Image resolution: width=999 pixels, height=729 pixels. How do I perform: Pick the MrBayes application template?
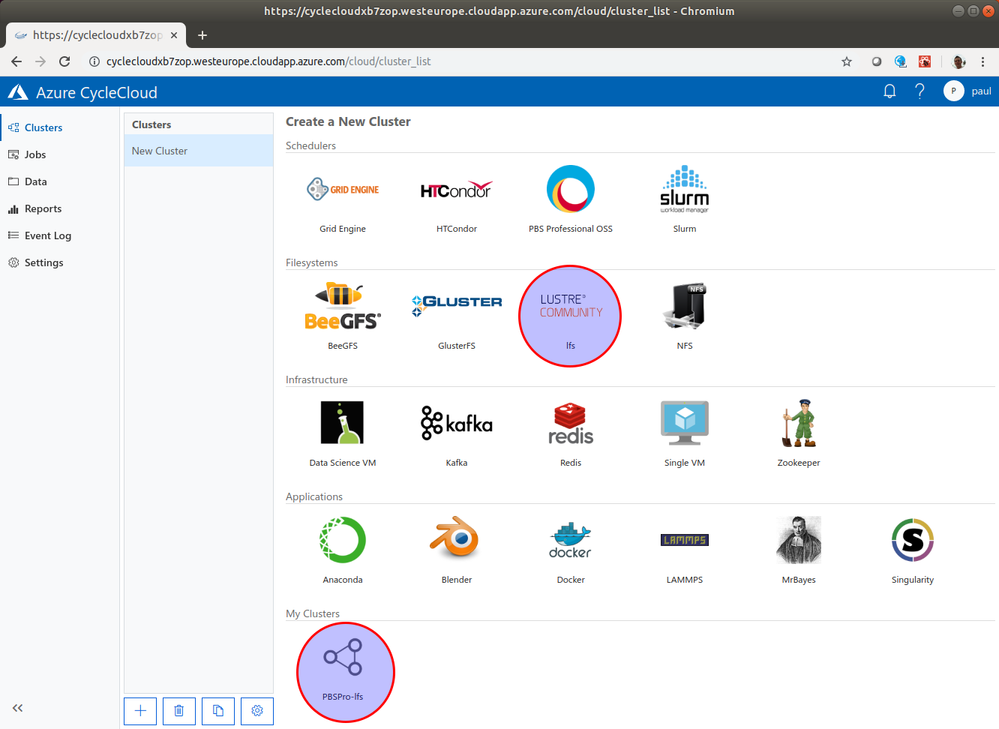[x=798, y=550]
